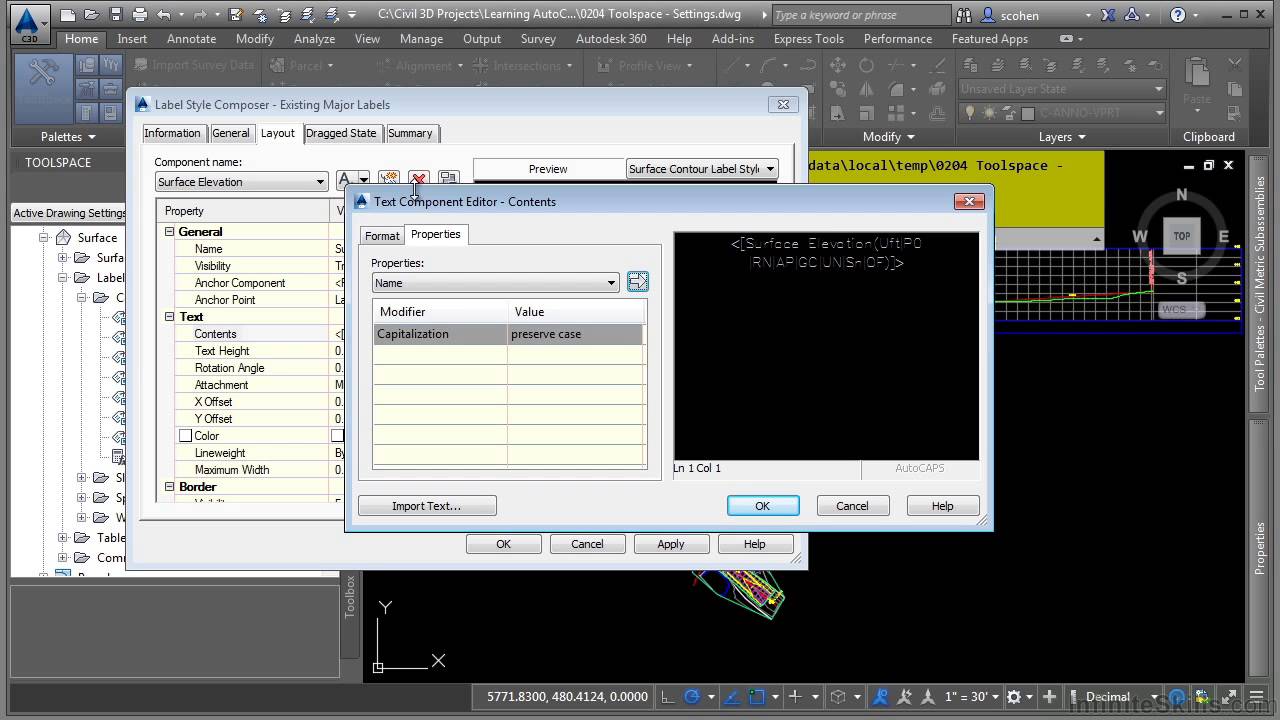Image resolution: width=1280 pixels, height=720 pixels.
Task: Open the Properties Name dropdown
Action: (496, 283)
